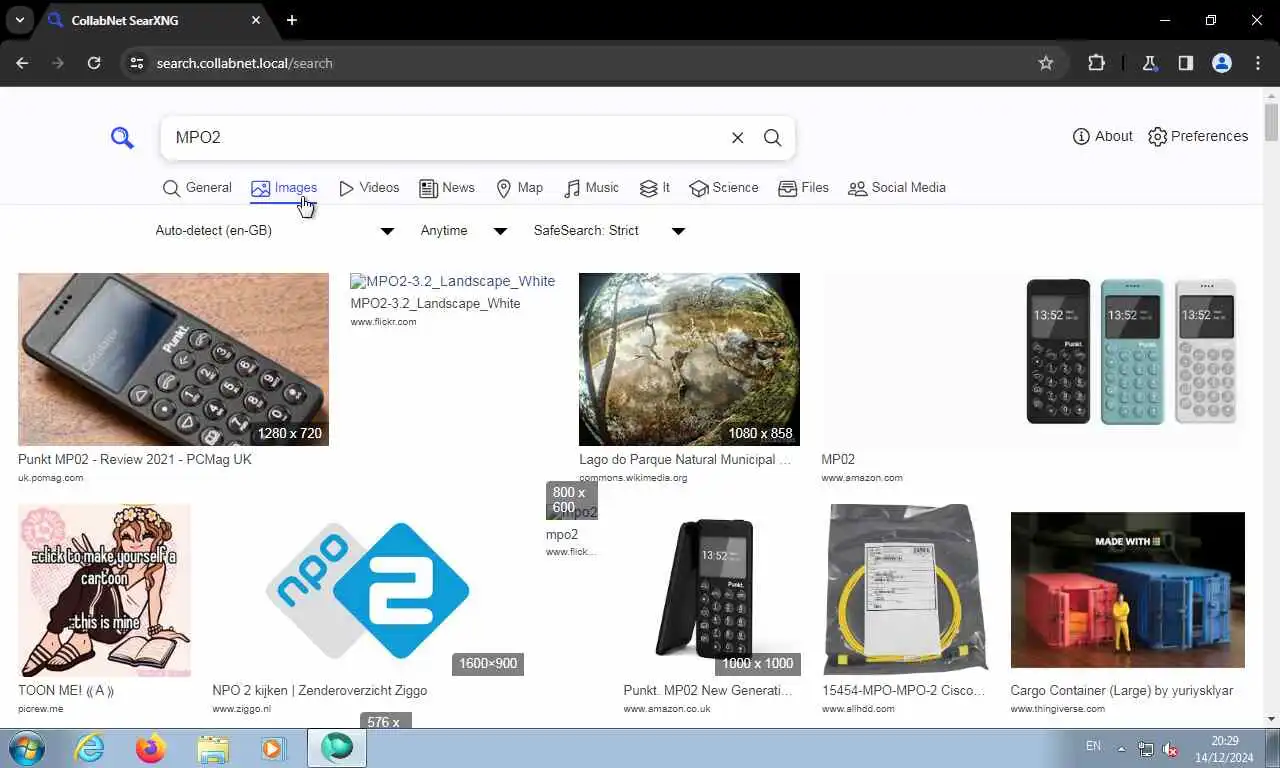Screen dimensions: 1280x768
Task: Open the Windows Start menu
Action: [26, 748]
